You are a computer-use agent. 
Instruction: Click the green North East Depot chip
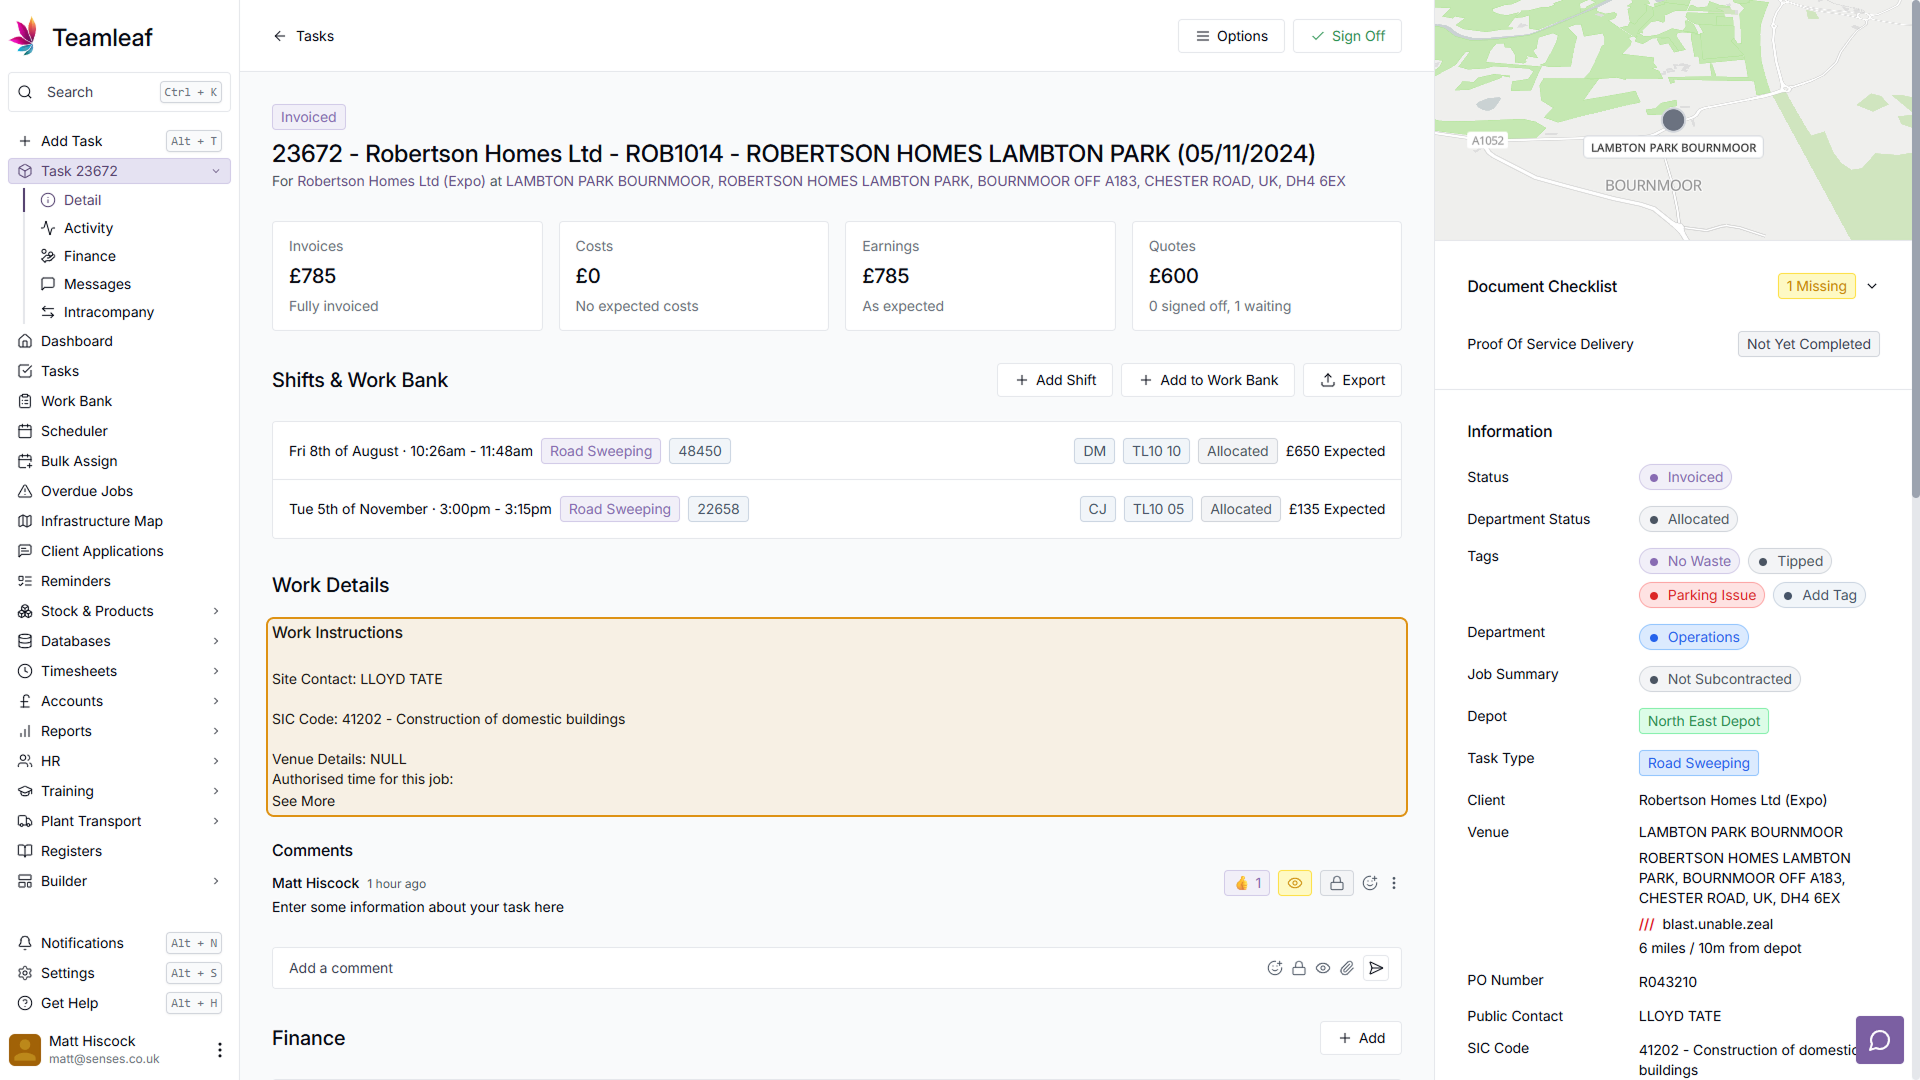pyautogui.click(x=1704, y=721)
